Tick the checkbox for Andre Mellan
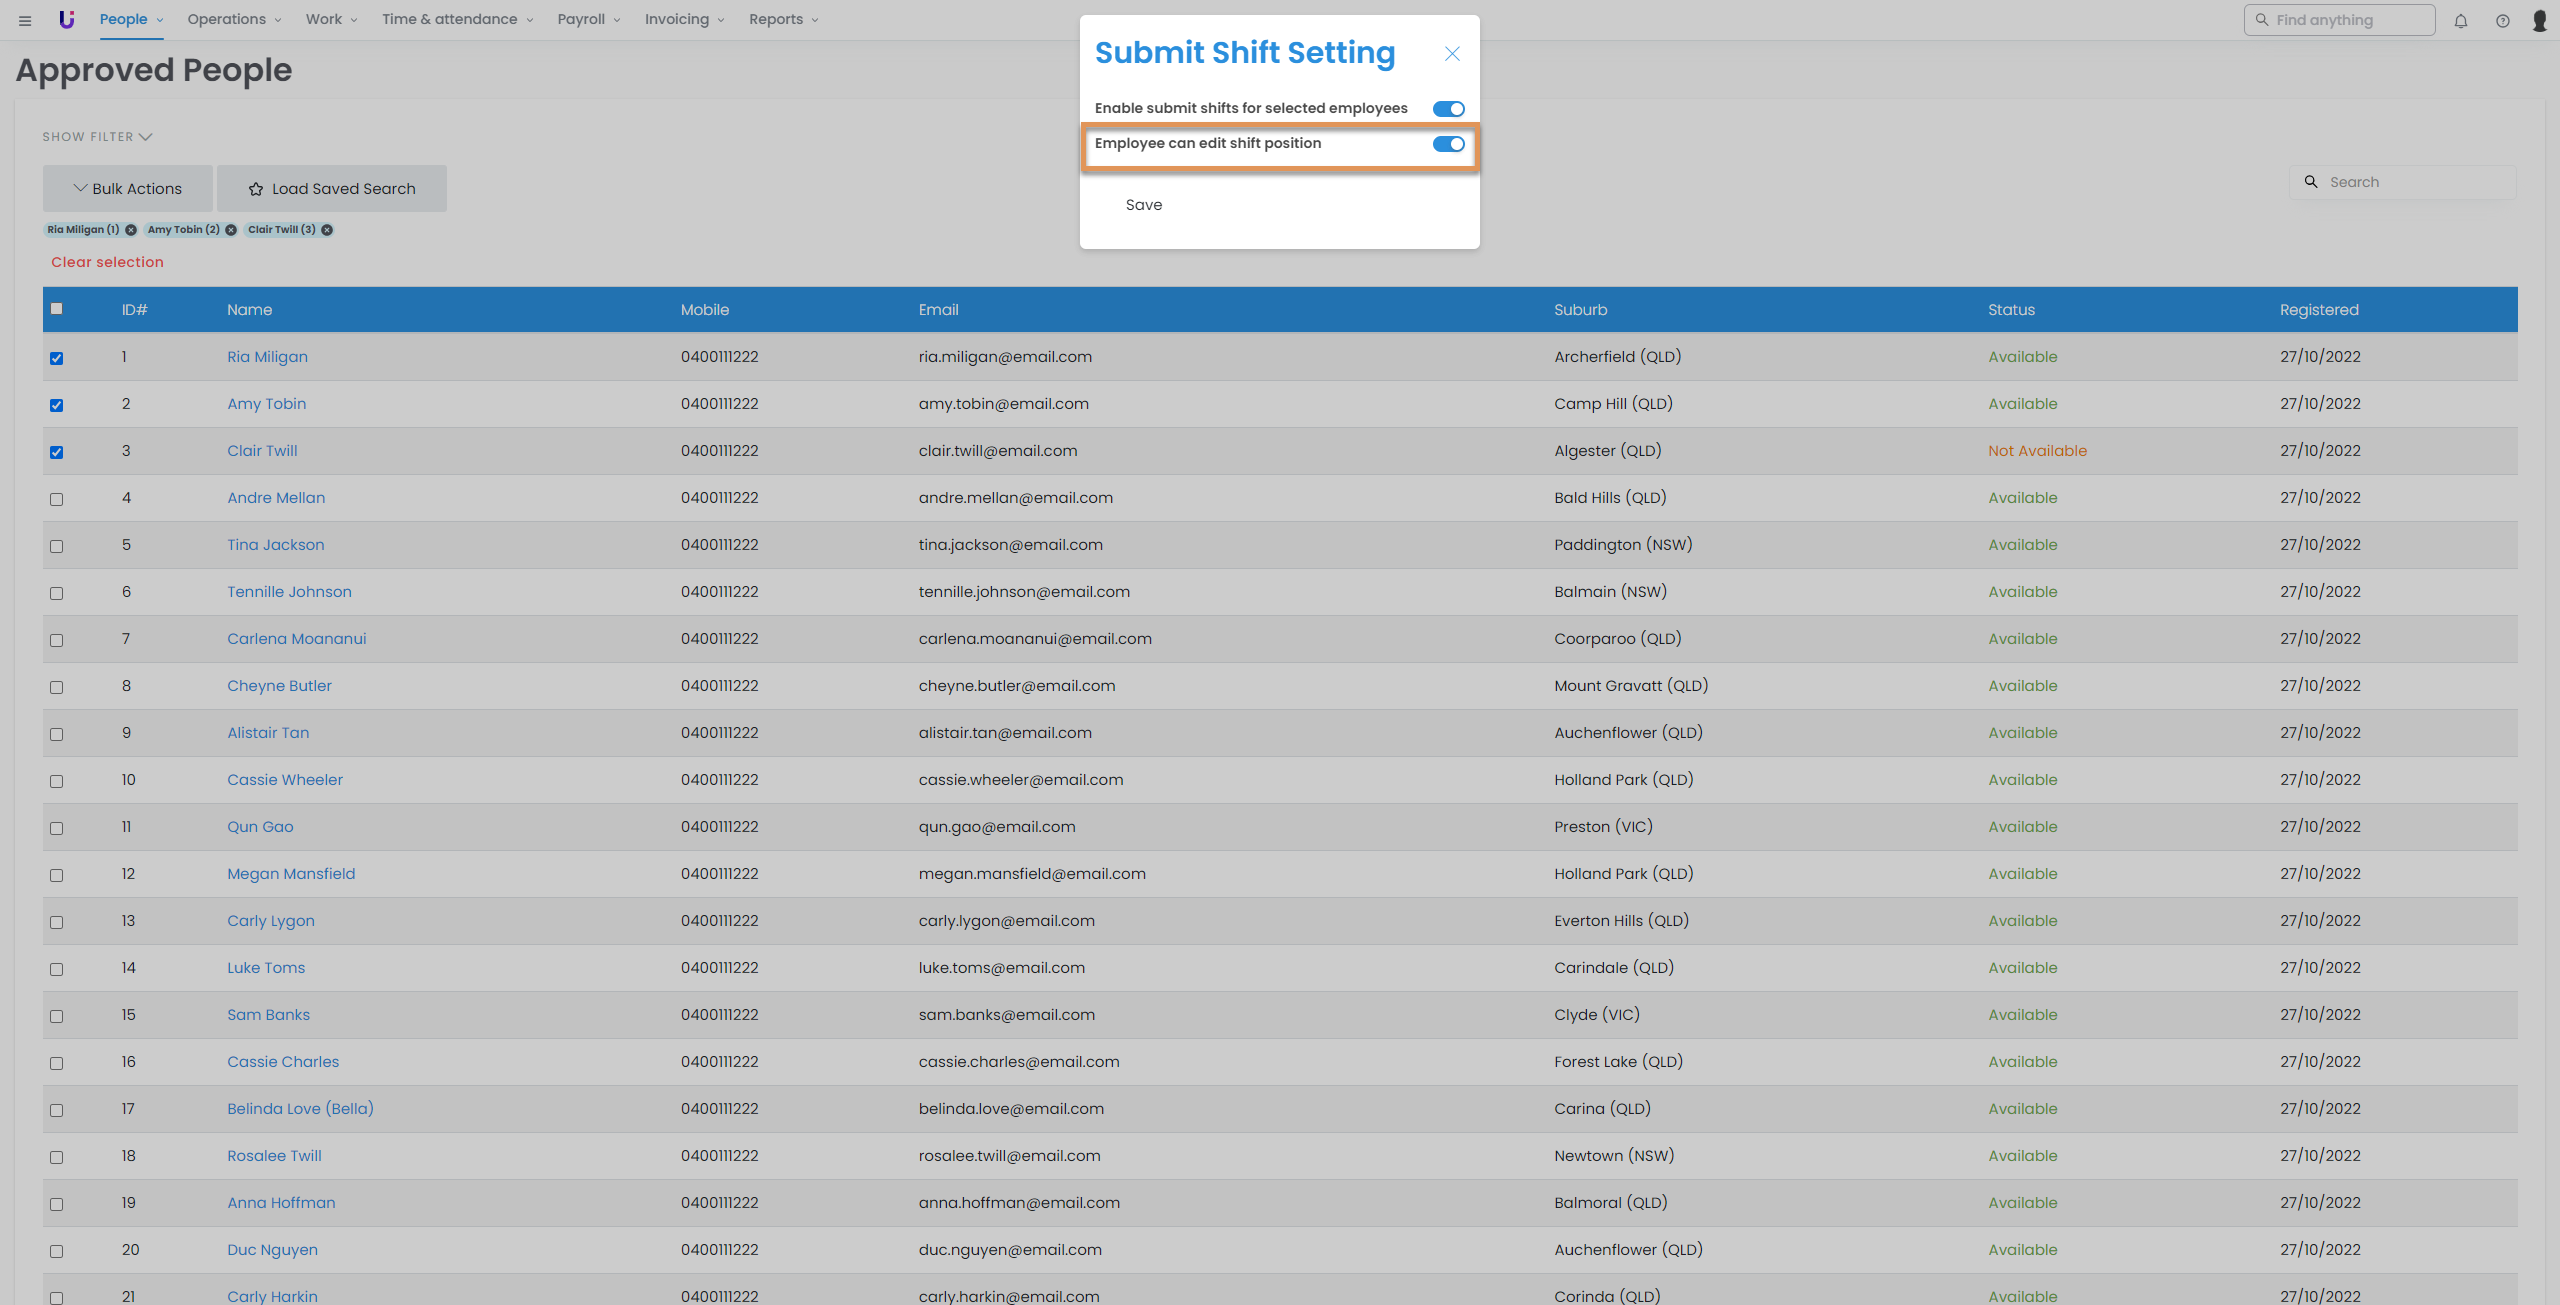This screenshot has height=1305, width=2560. click(x=57, y=499)
